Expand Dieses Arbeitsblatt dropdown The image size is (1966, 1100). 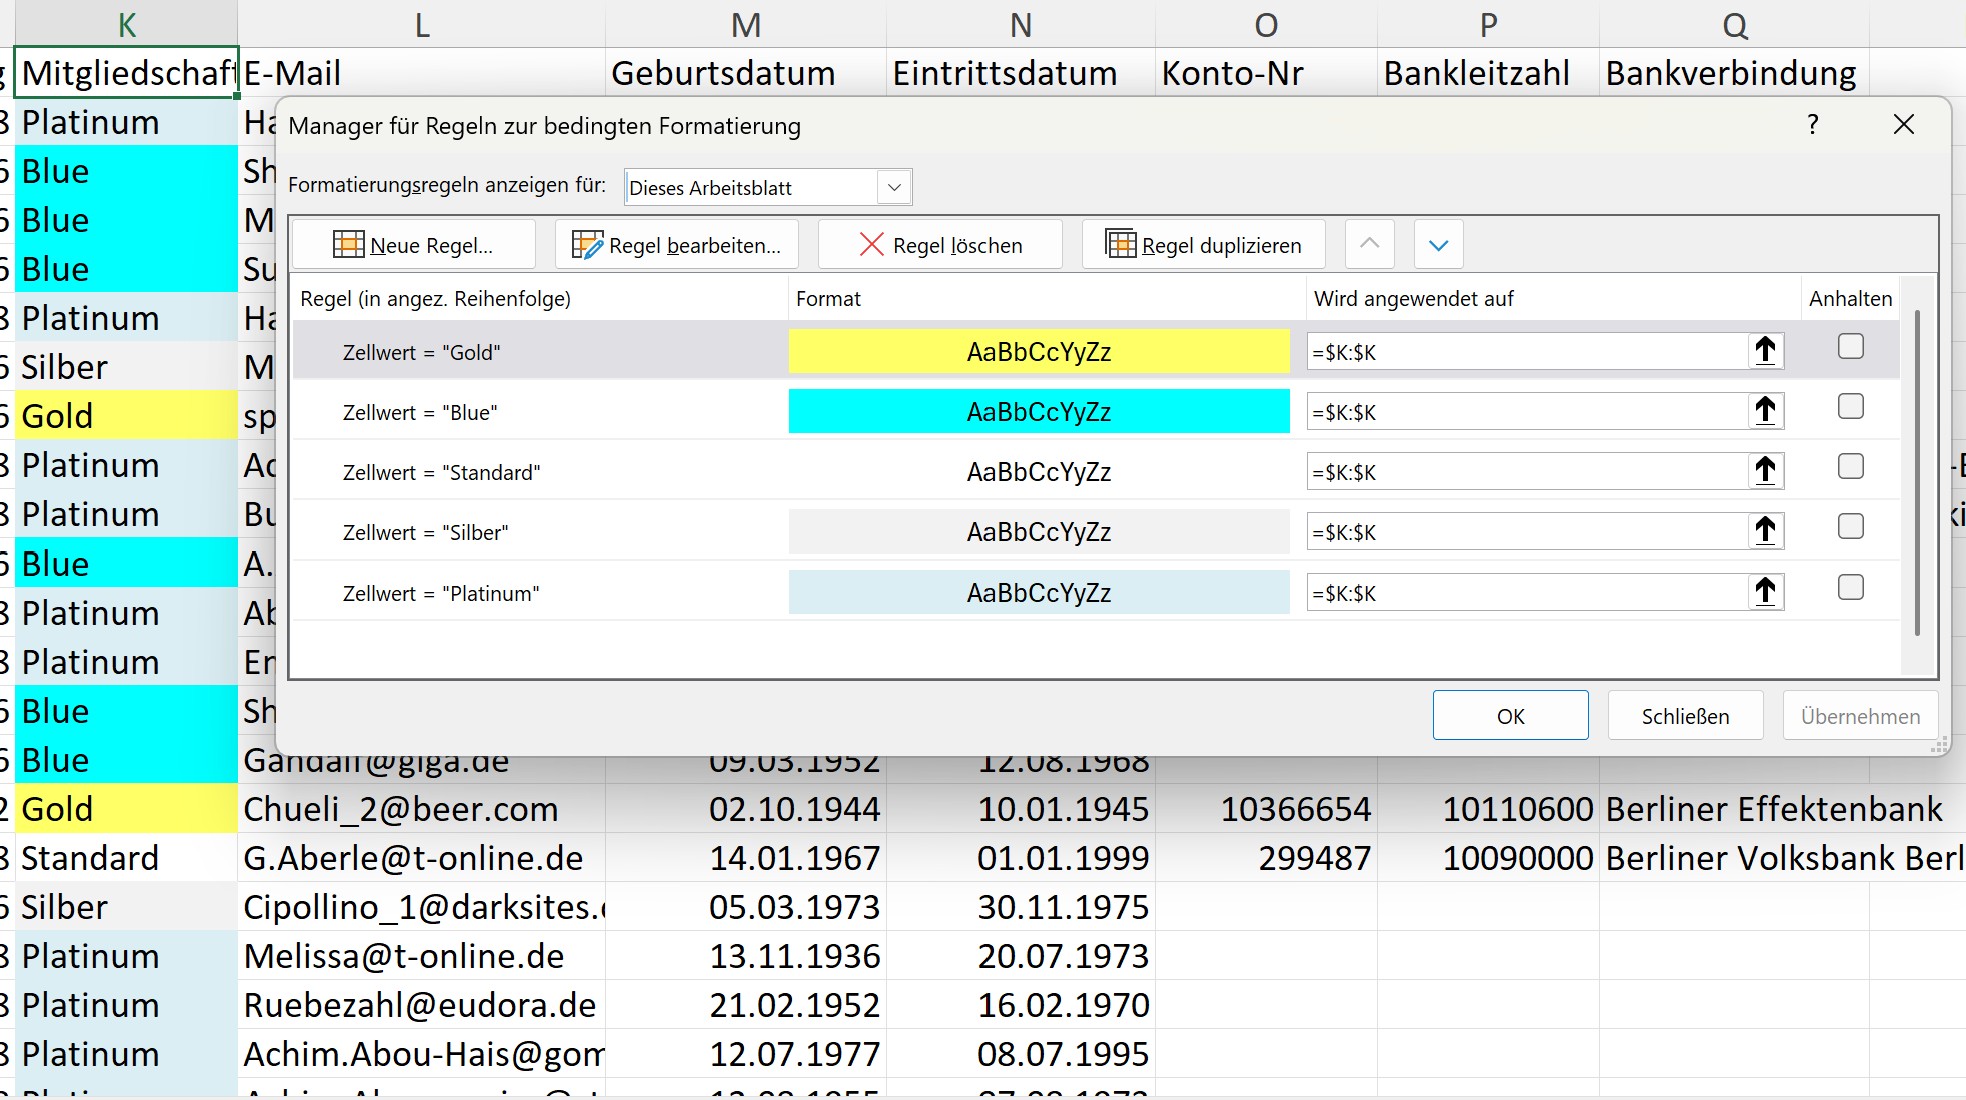[x=894, y=187]
